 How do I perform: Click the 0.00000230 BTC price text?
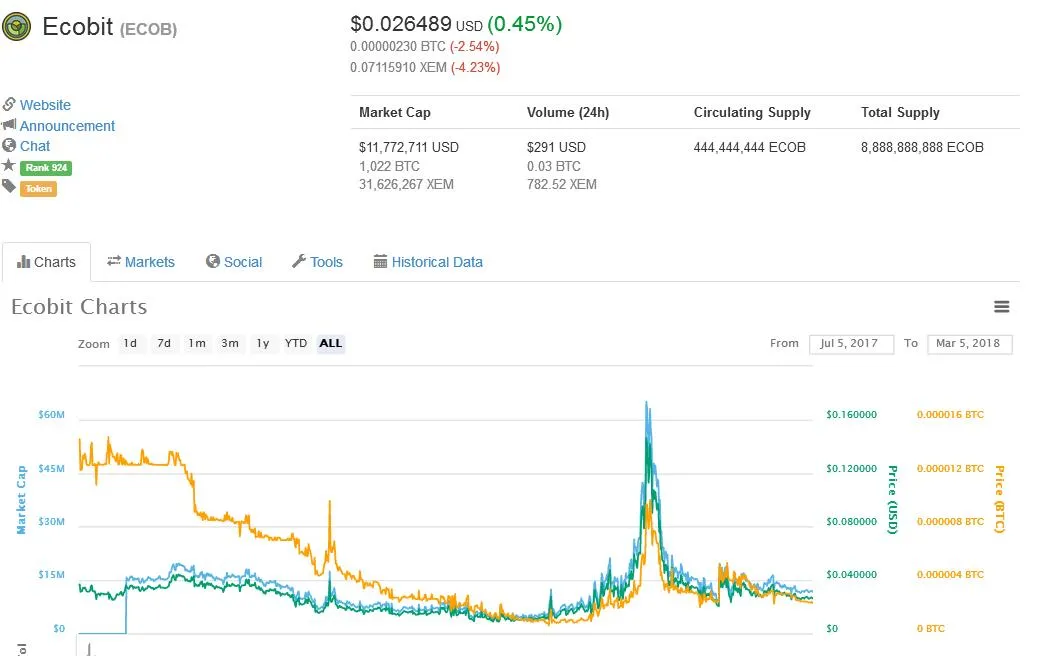(397, 46)
